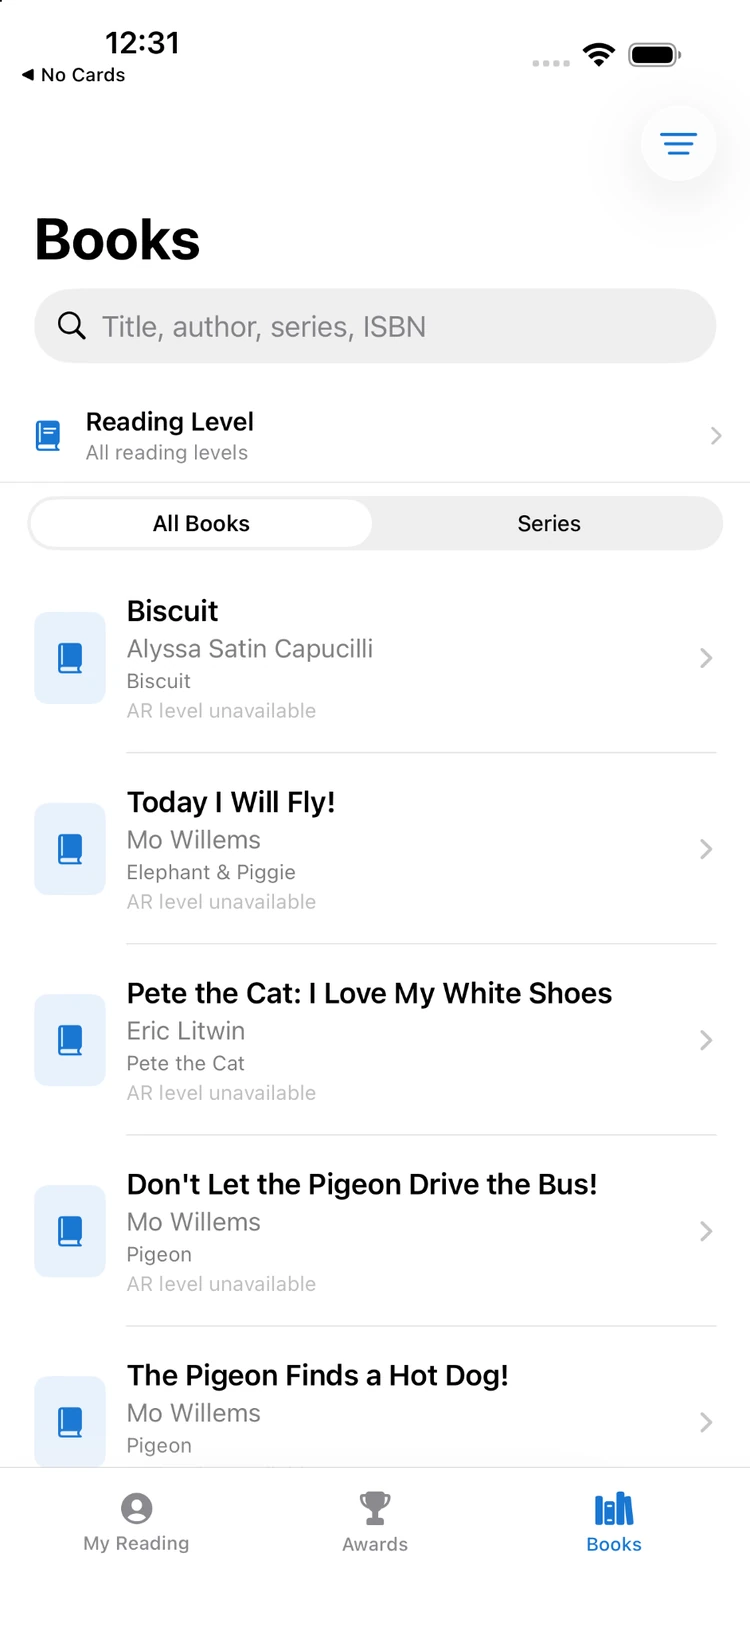Open The Pigeon Finds a Hot Dog!
This screenshot has height=1631, width=750.
(375, 1411)
